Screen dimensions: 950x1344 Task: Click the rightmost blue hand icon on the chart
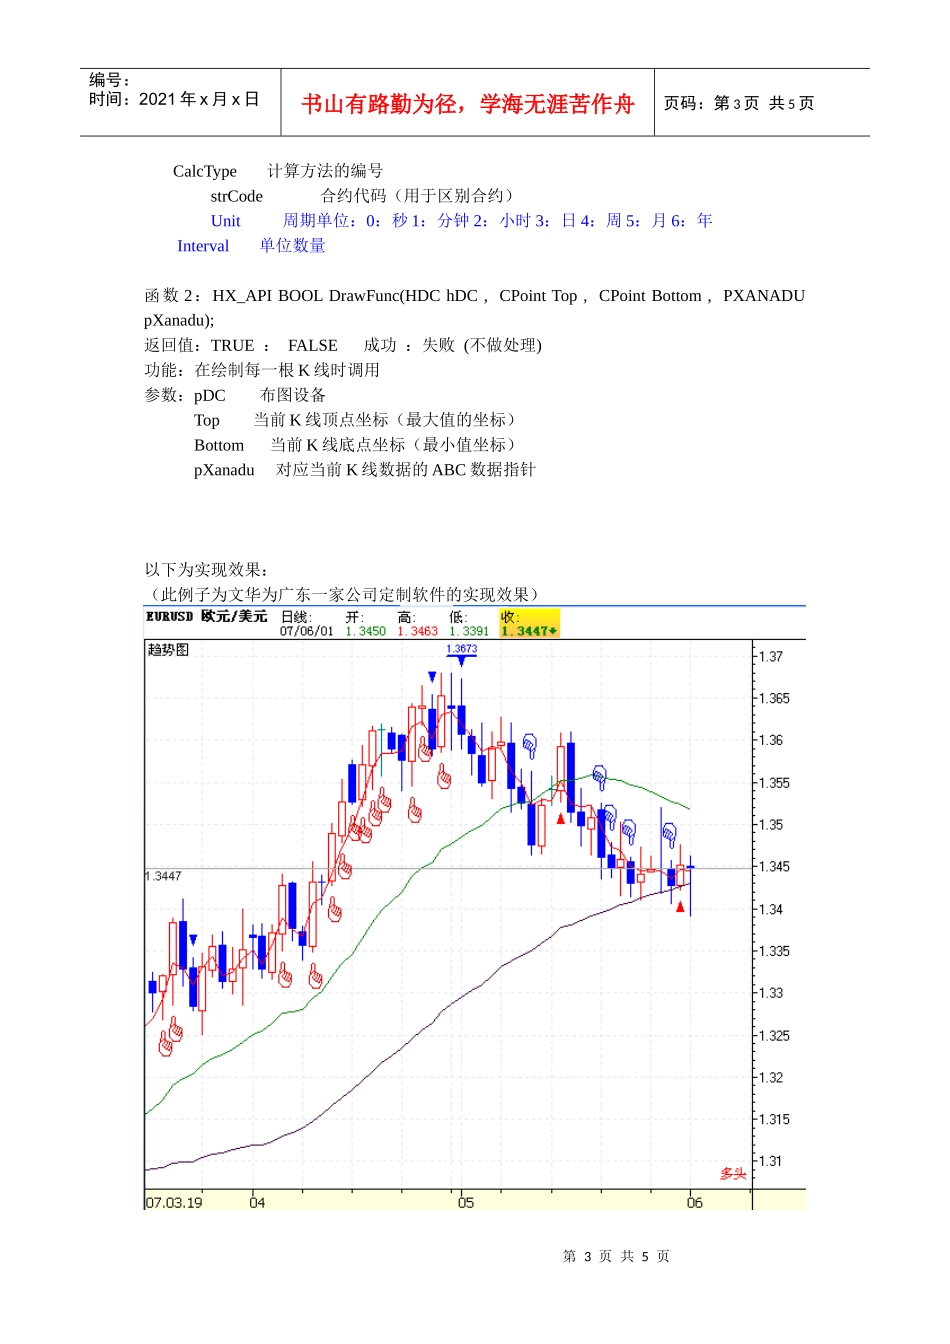(669, 833)
